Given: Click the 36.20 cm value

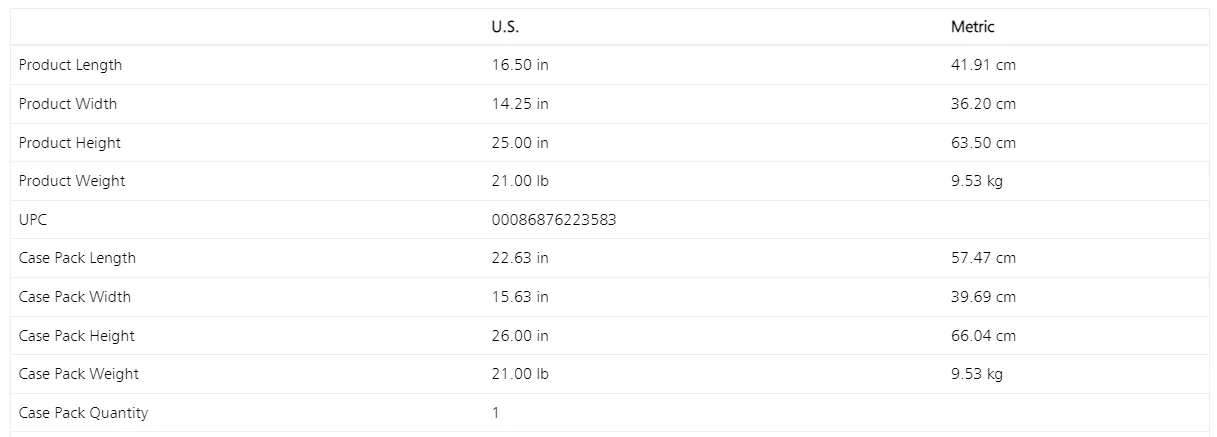Looking at the screenshot, I should 983,104.
